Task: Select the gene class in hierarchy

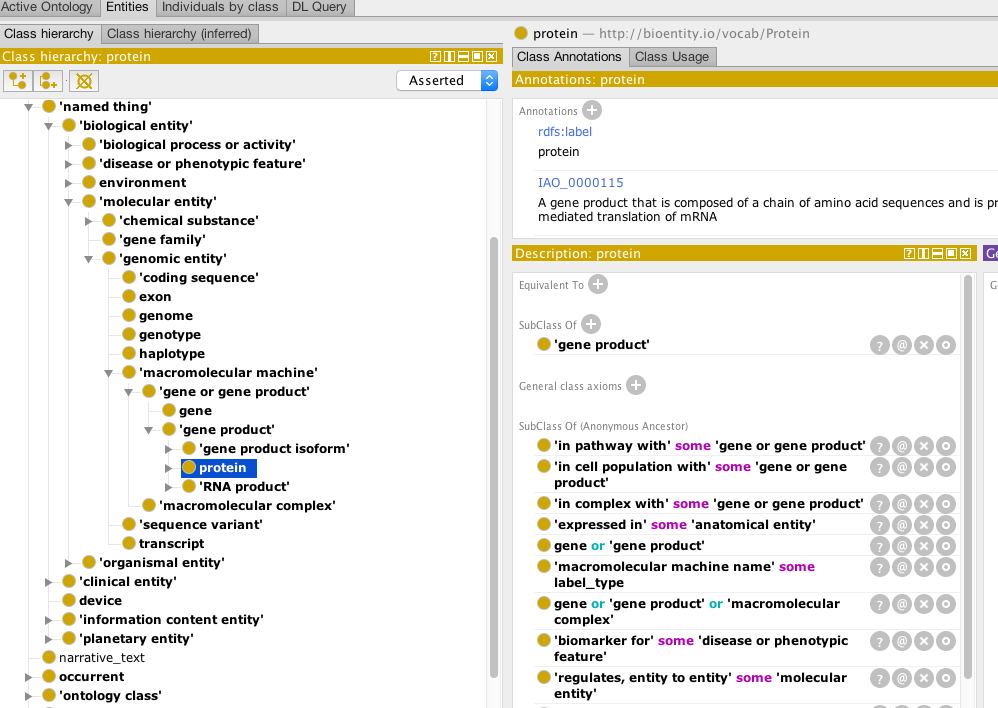Action: [x=195, y=411]
